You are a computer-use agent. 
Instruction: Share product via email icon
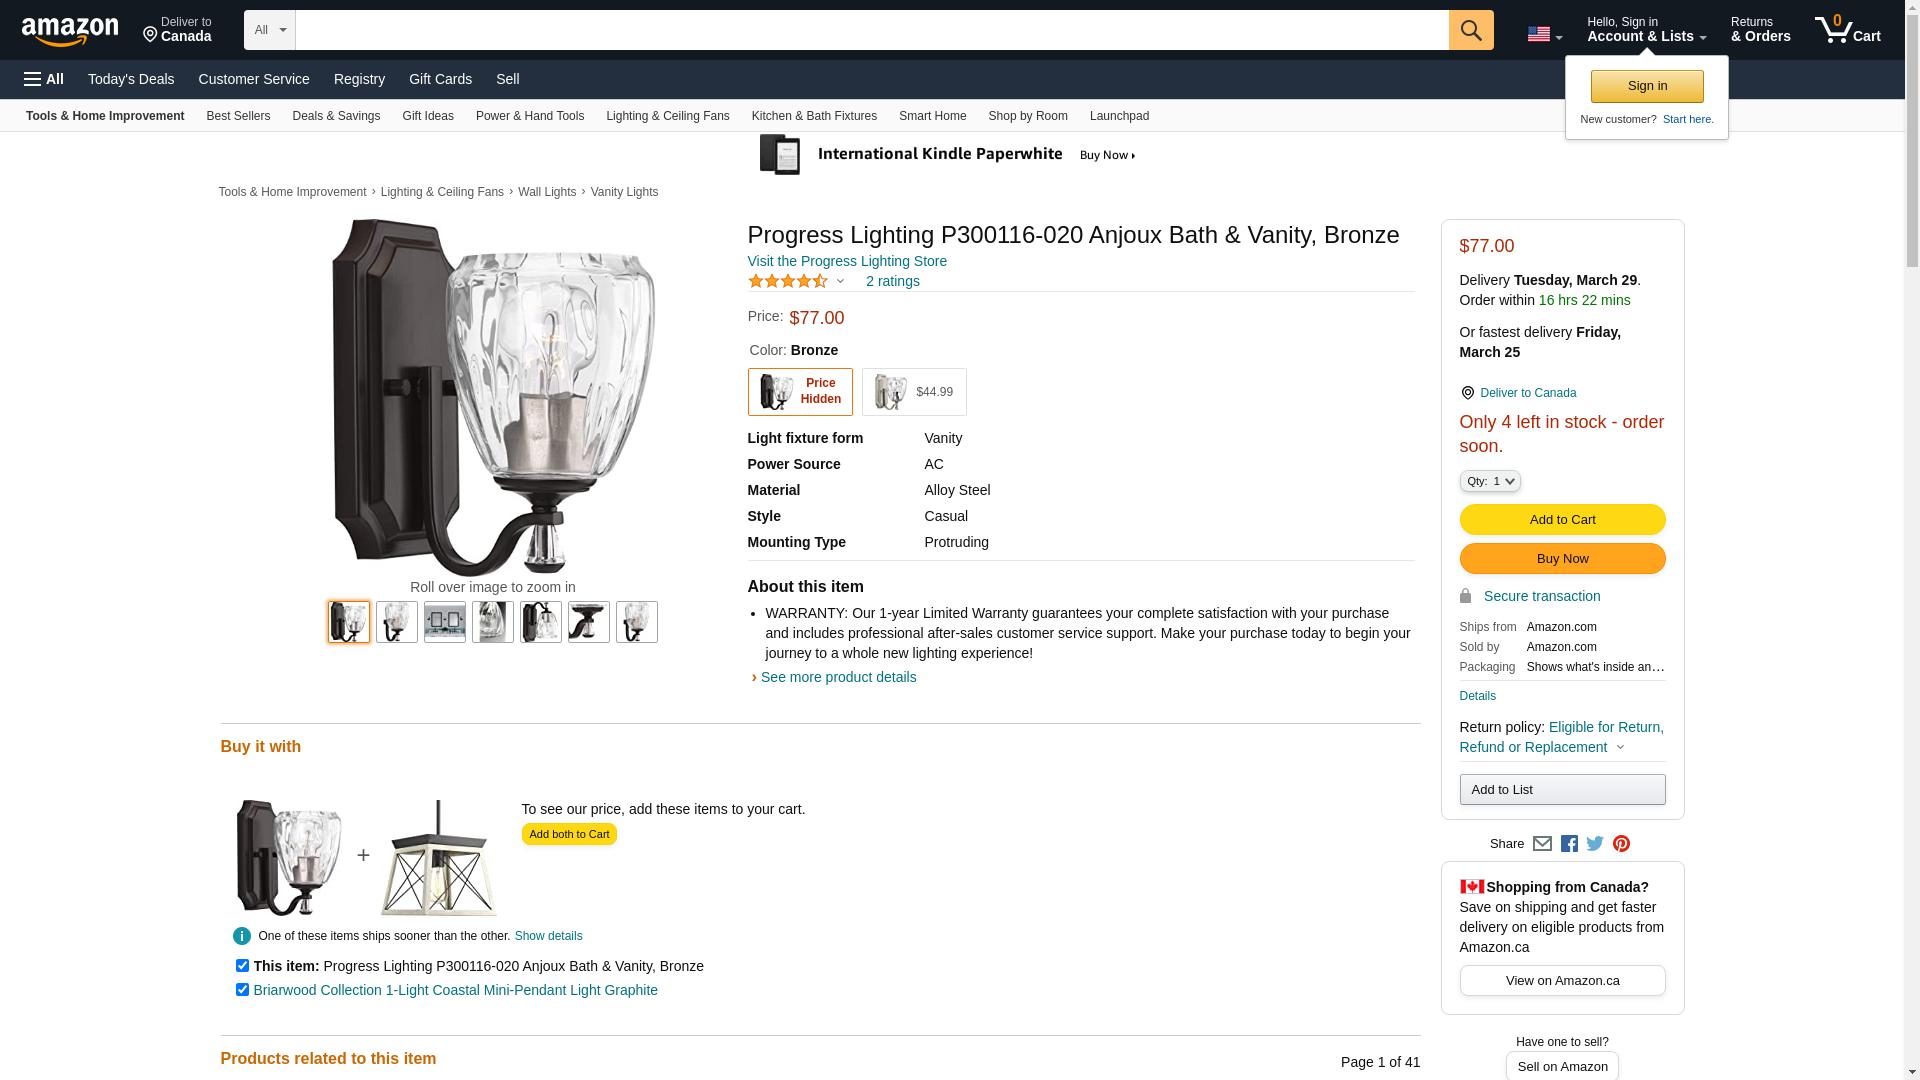click(1542, 844)
